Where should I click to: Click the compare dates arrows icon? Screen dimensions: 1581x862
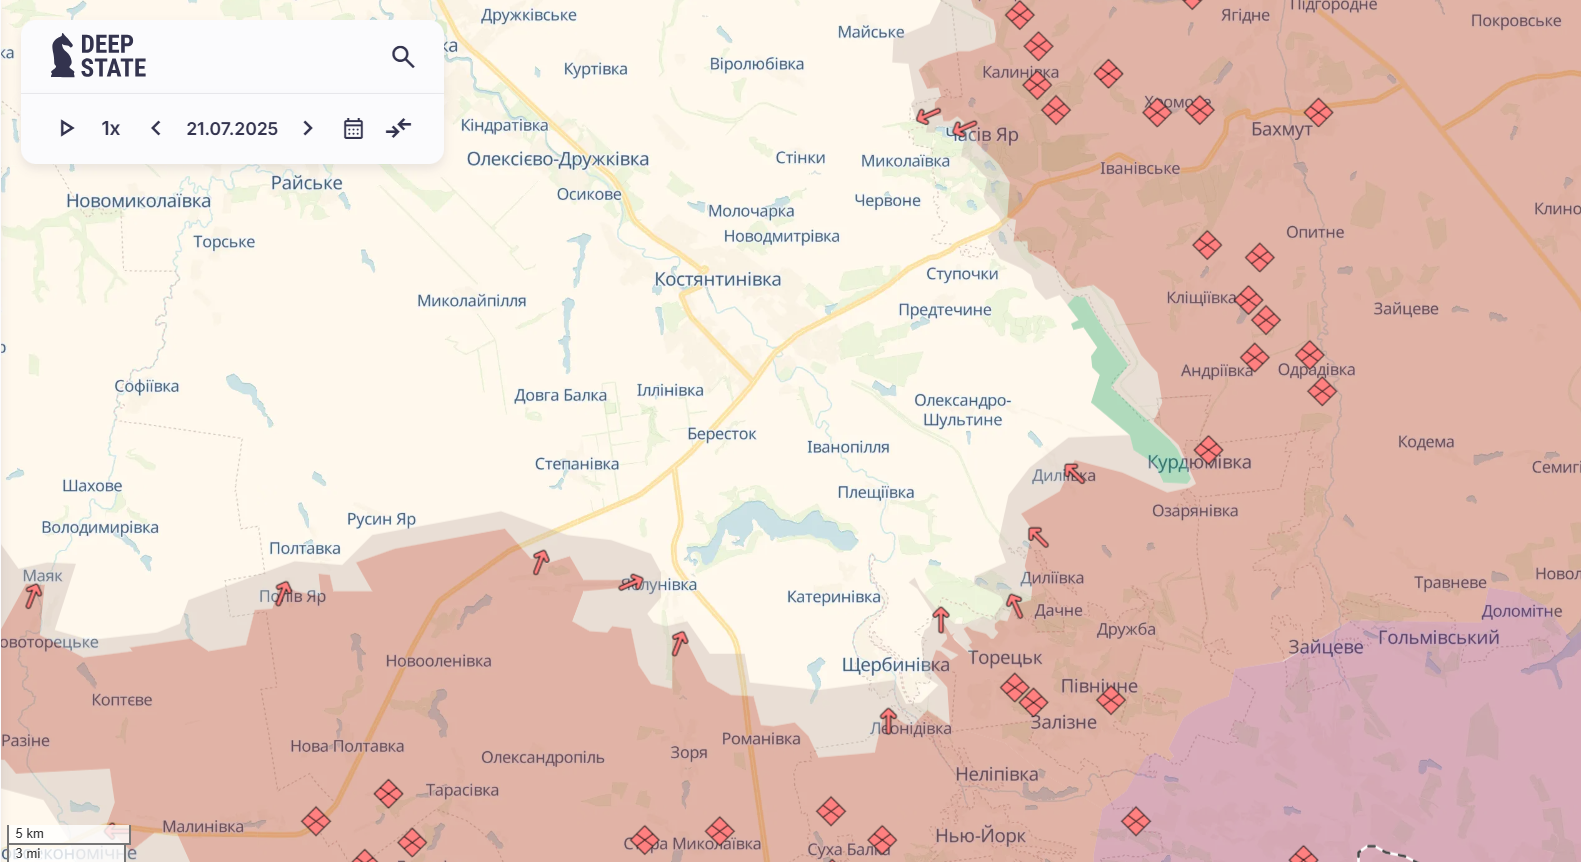coord(398,128)
